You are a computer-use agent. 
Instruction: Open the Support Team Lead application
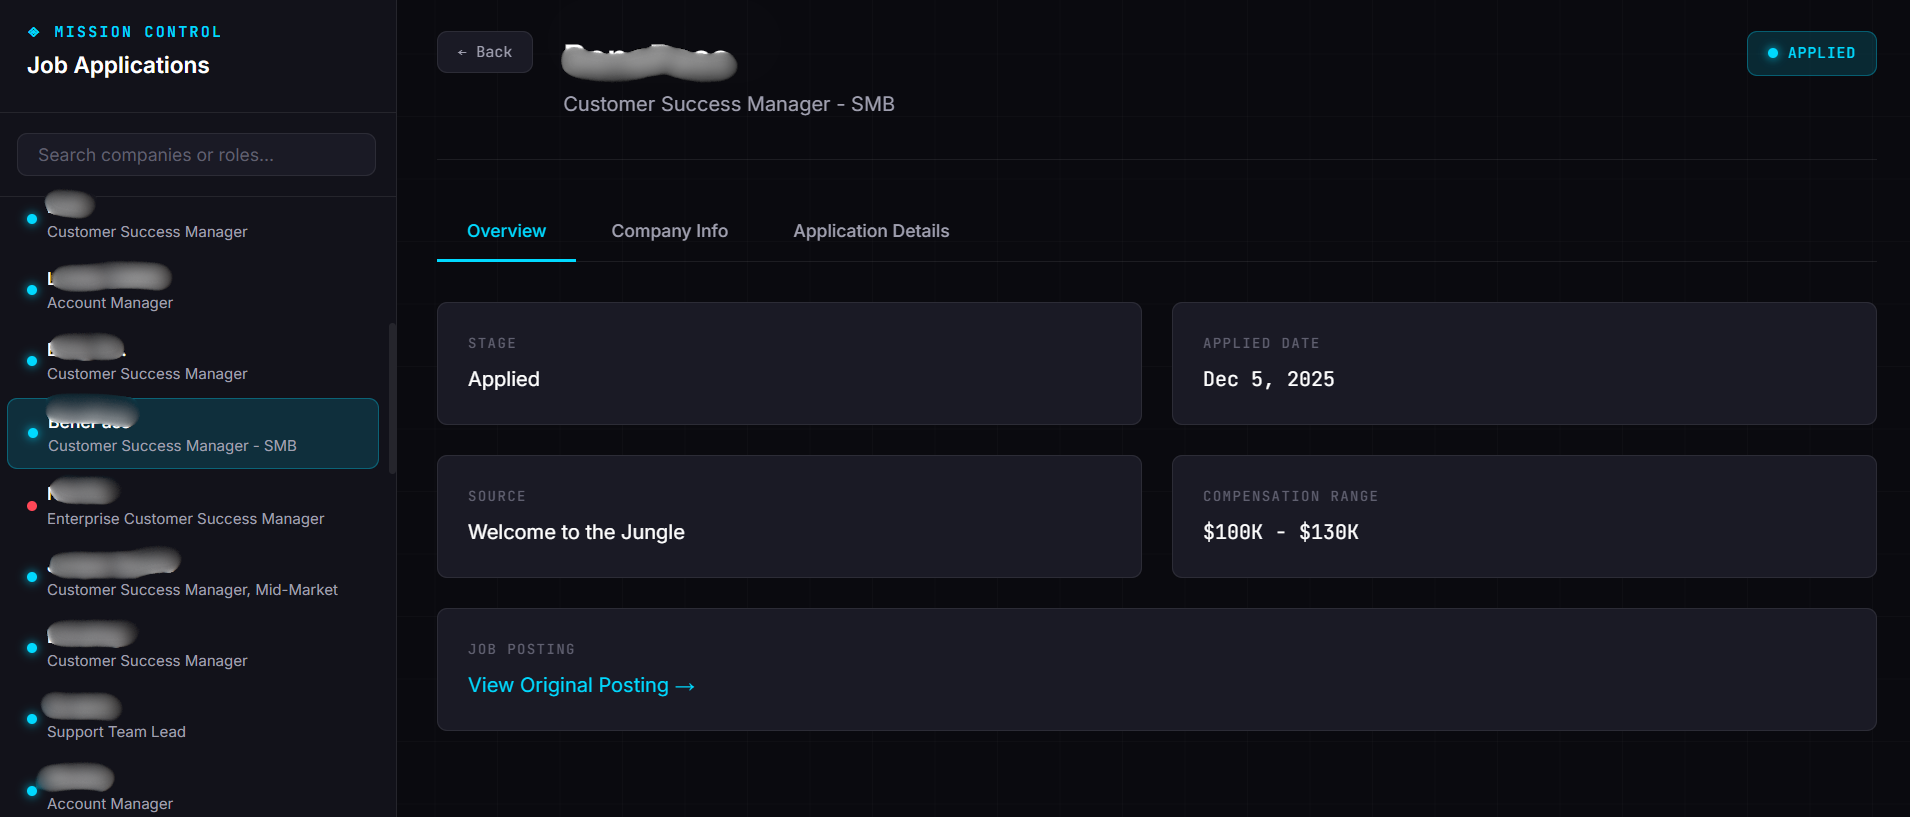(x=116, y=731)
